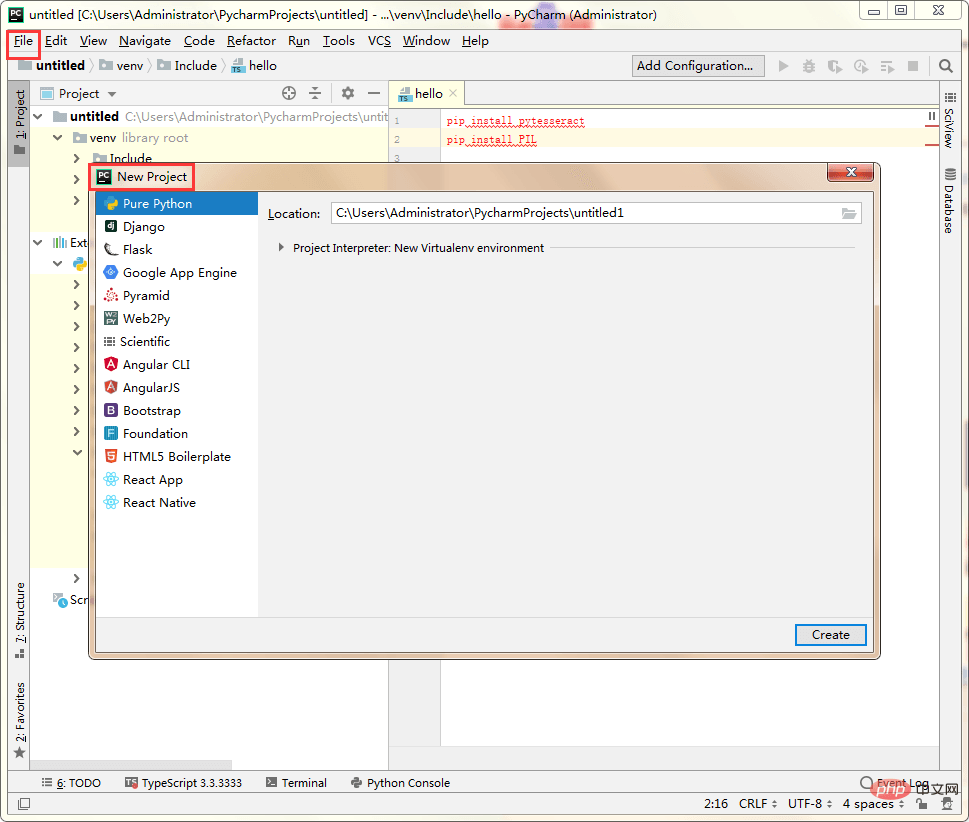The width and height of the screenshot is (969, 822).
Task: Expand the Include folder node
Action: point(77,158)
